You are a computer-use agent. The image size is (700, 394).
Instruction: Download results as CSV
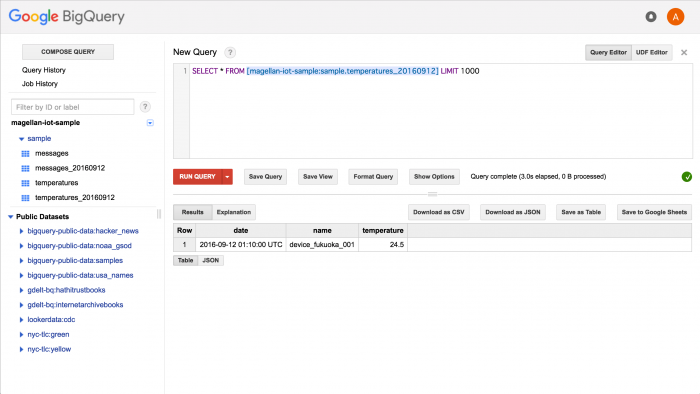(x=438, y=212)
